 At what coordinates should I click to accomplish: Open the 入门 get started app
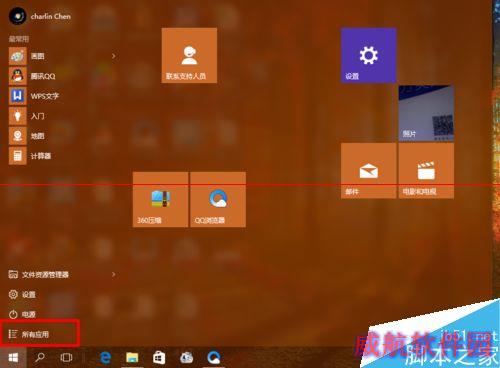[63, 116]
